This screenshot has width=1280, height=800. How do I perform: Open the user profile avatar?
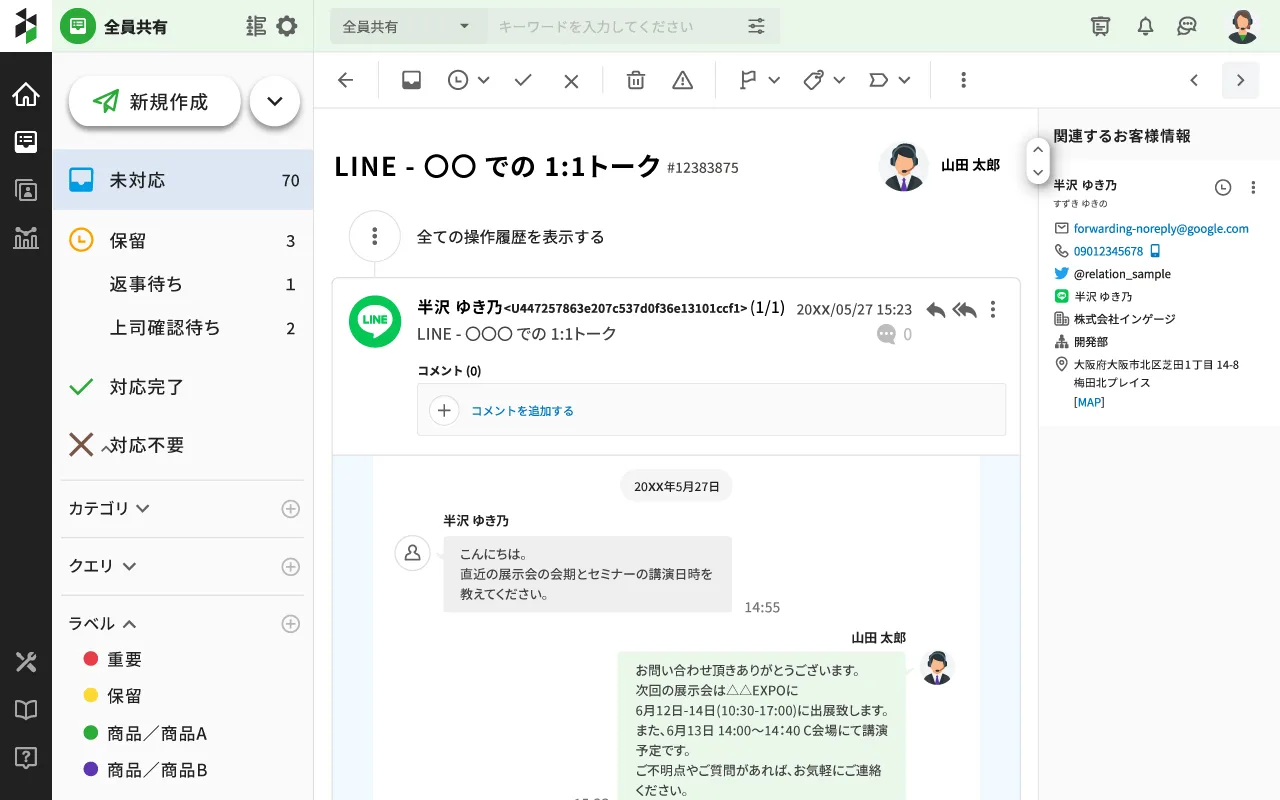[x=1242, y=26]
